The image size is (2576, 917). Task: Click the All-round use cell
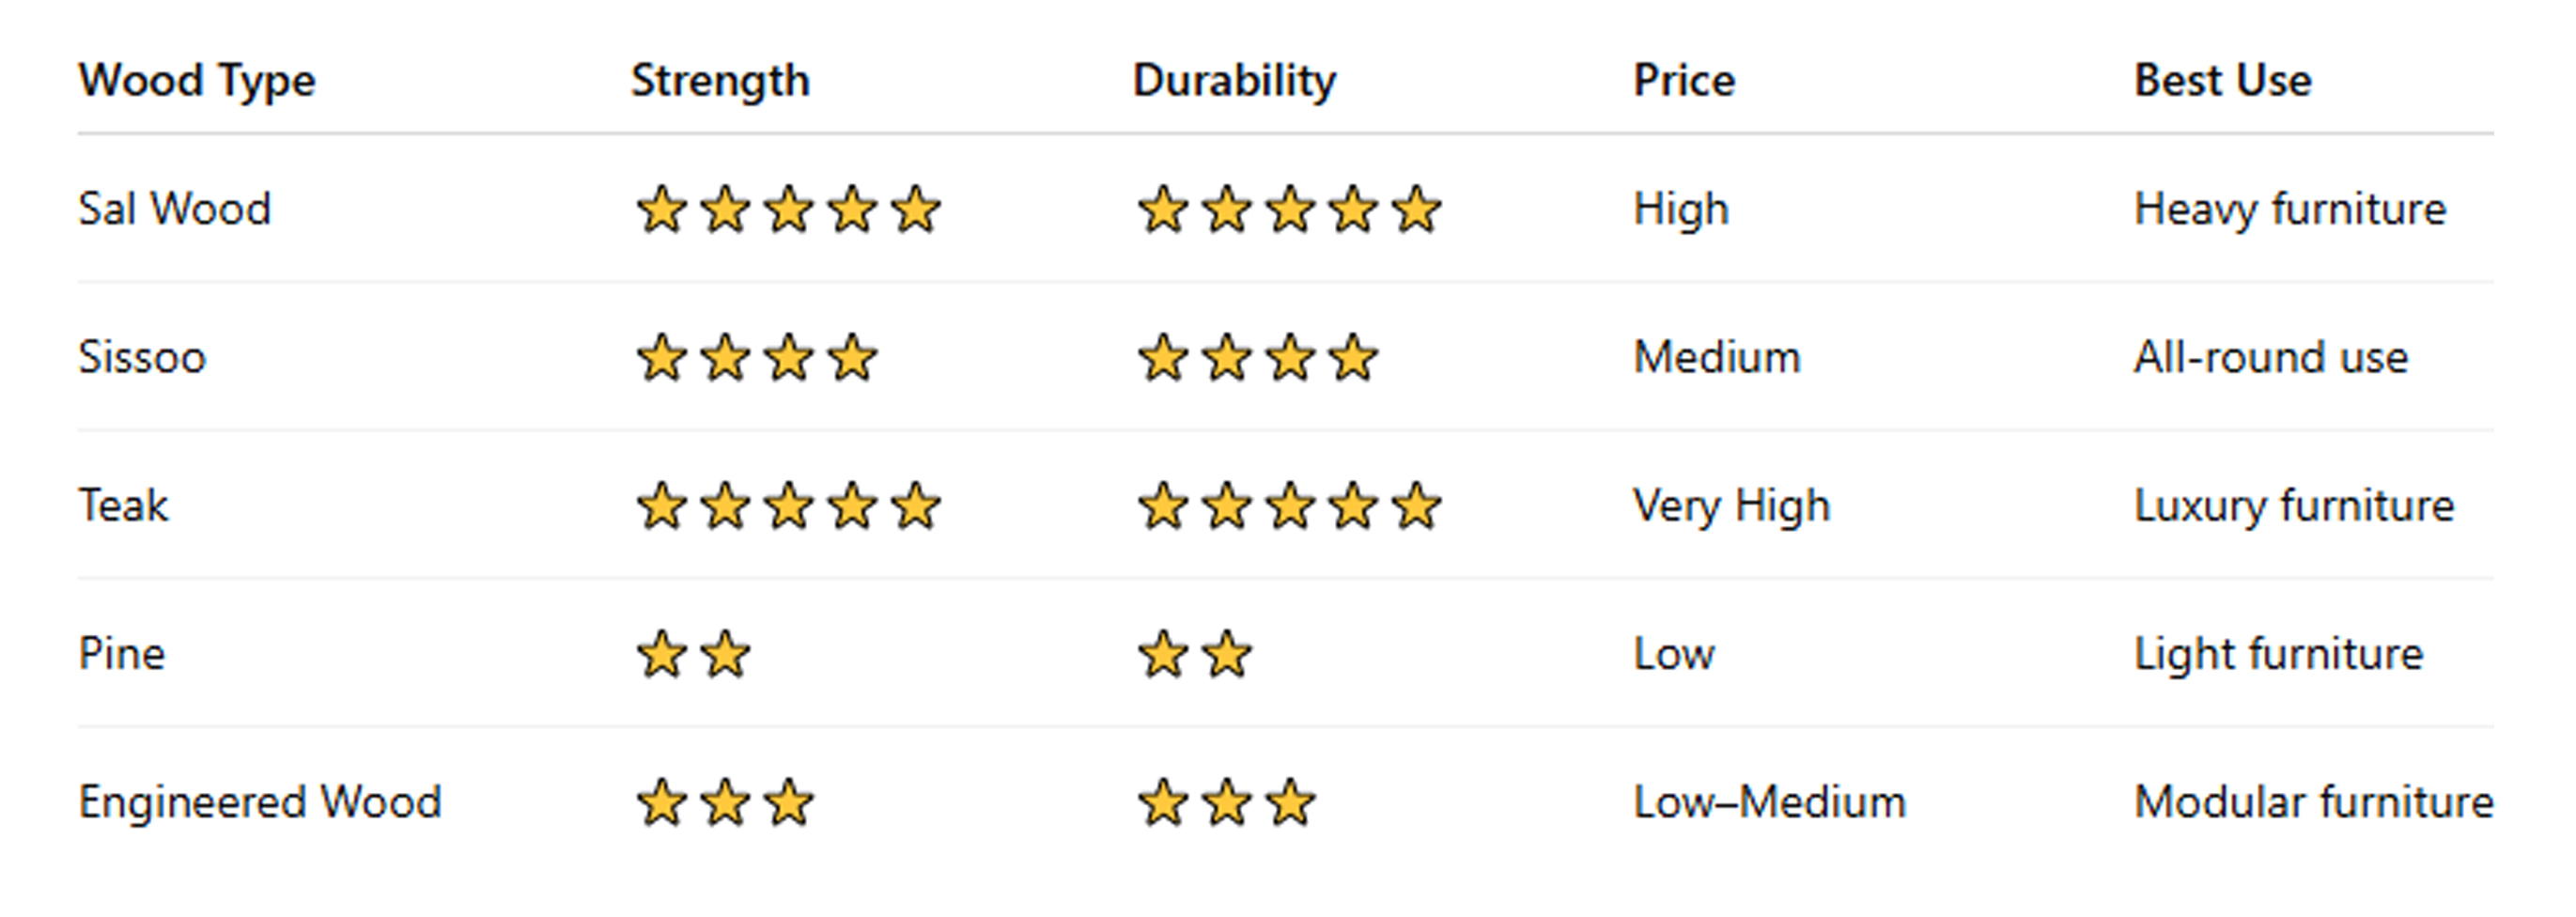click(2270, 358)
